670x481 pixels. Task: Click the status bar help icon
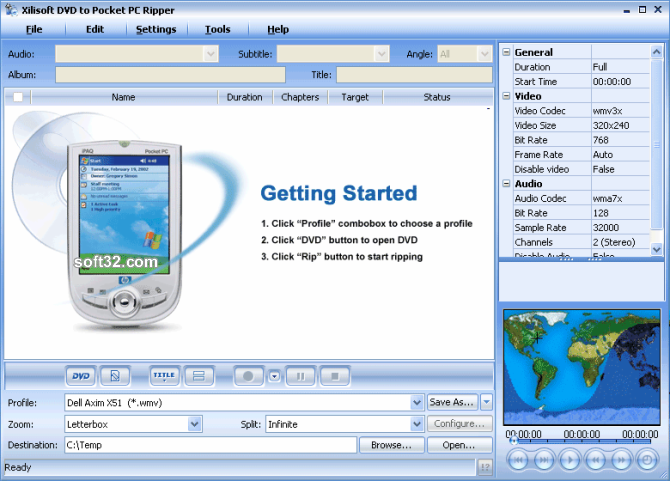tap(485, 467)
